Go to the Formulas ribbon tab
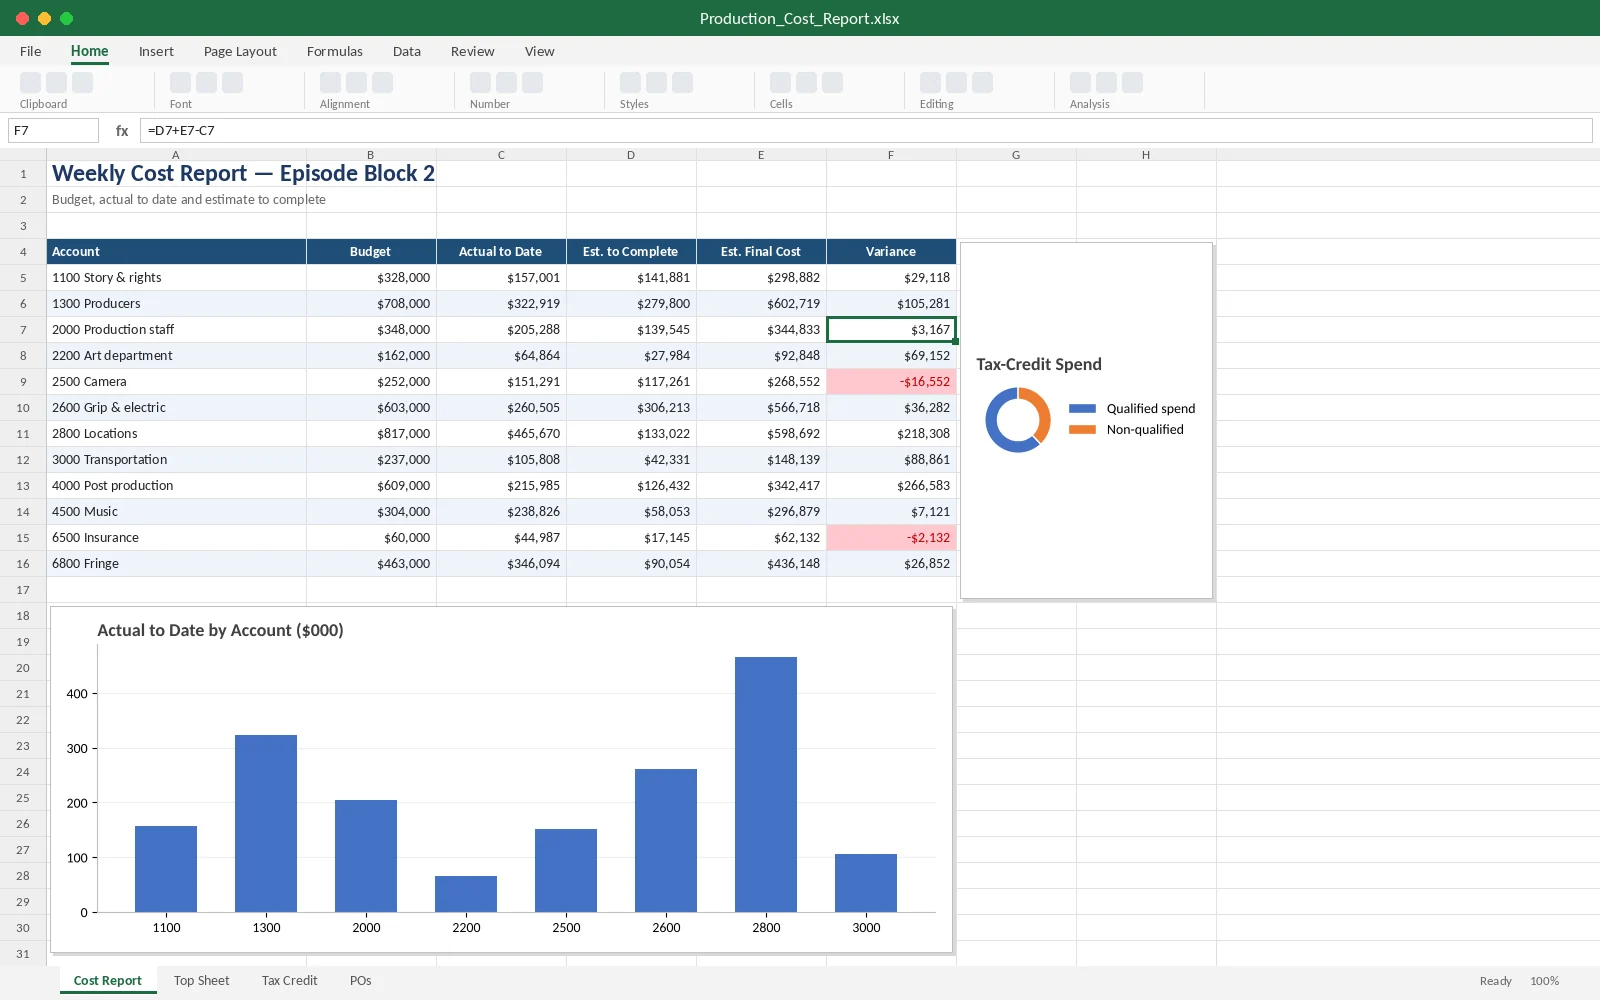Viewport: 1600px width, 1000px height. (x=335, y=52)
